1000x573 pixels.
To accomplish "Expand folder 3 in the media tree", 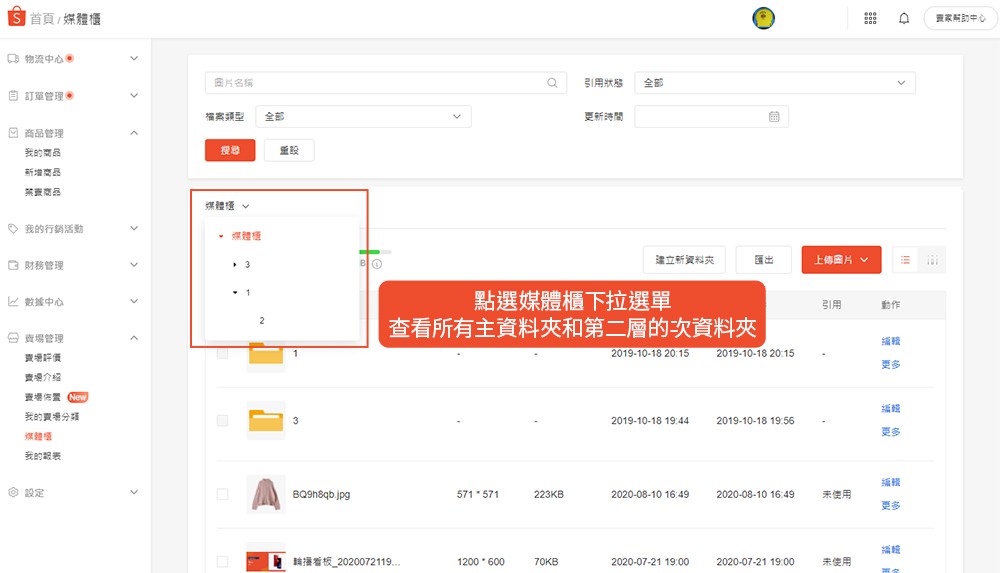I will click(235, 265).
